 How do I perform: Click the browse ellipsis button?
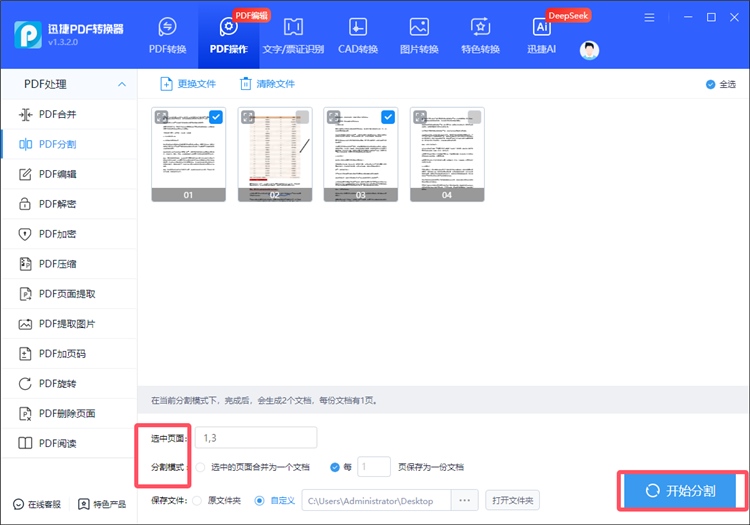[464, 501]
